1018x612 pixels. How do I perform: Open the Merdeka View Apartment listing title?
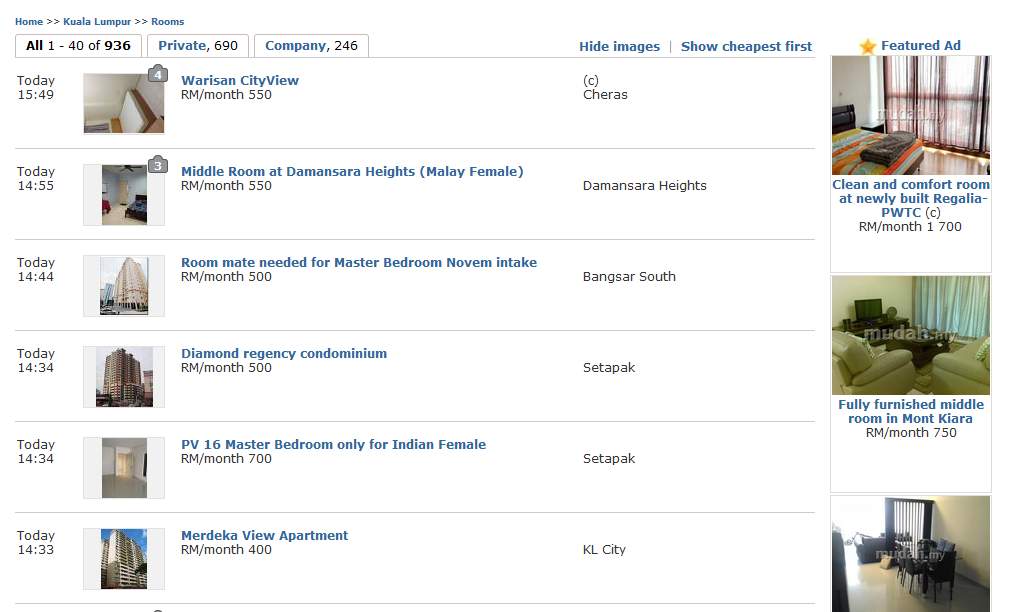pos(264,536)
